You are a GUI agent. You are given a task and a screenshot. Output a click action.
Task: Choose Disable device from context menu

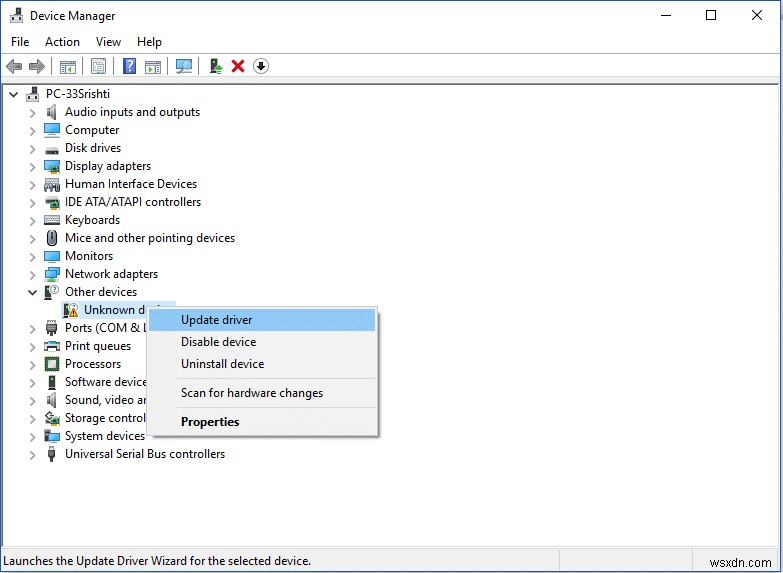point(262,342)
